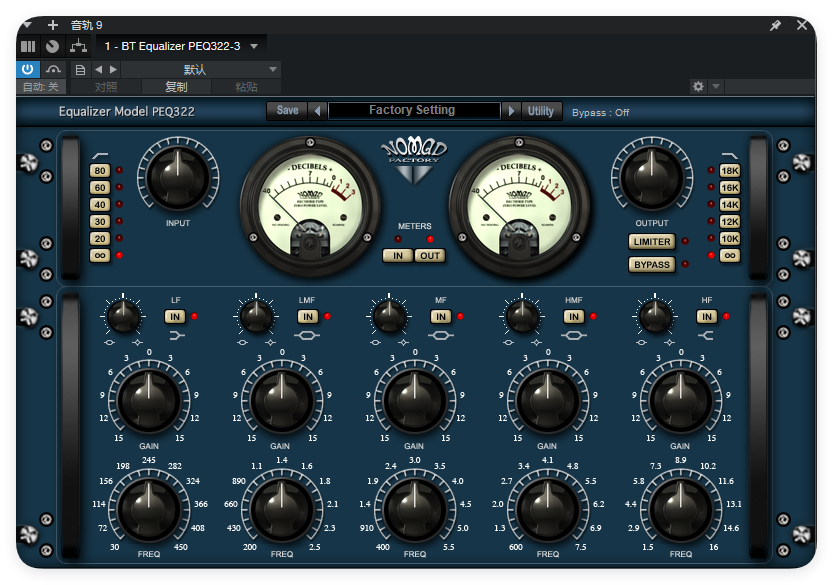
Task: Enable the BYPASS button
Action: point(652,265)
